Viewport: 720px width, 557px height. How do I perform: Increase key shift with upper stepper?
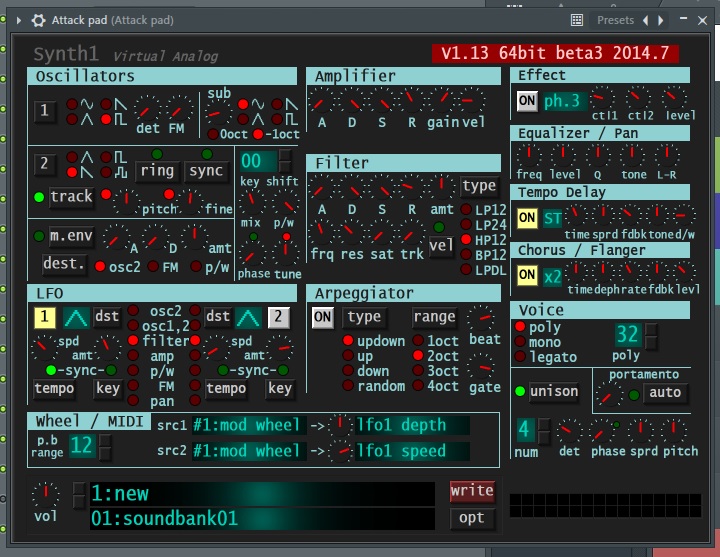pos(285,155)
